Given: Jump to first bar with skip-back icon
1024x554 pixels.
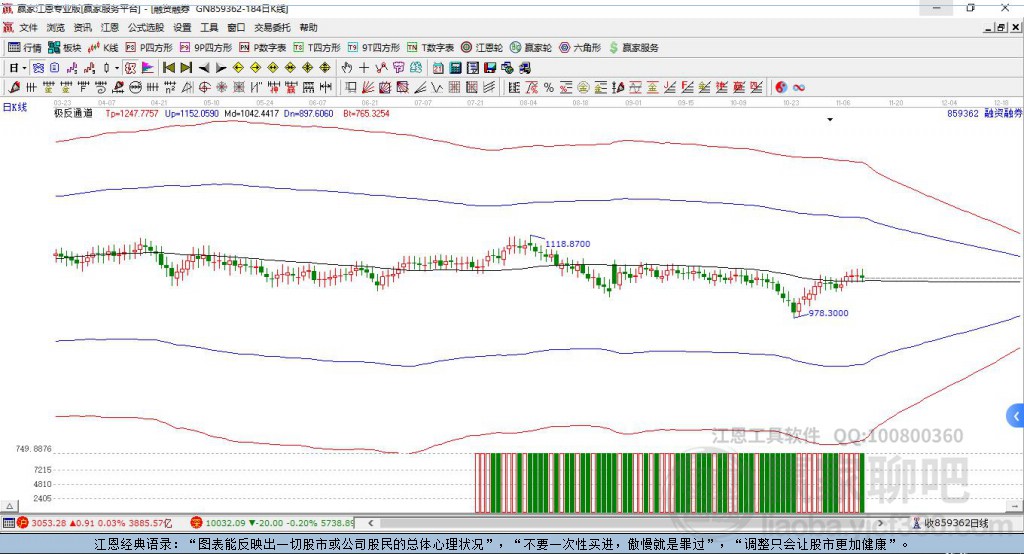Looking at the screenshot, I should [168, 68].
